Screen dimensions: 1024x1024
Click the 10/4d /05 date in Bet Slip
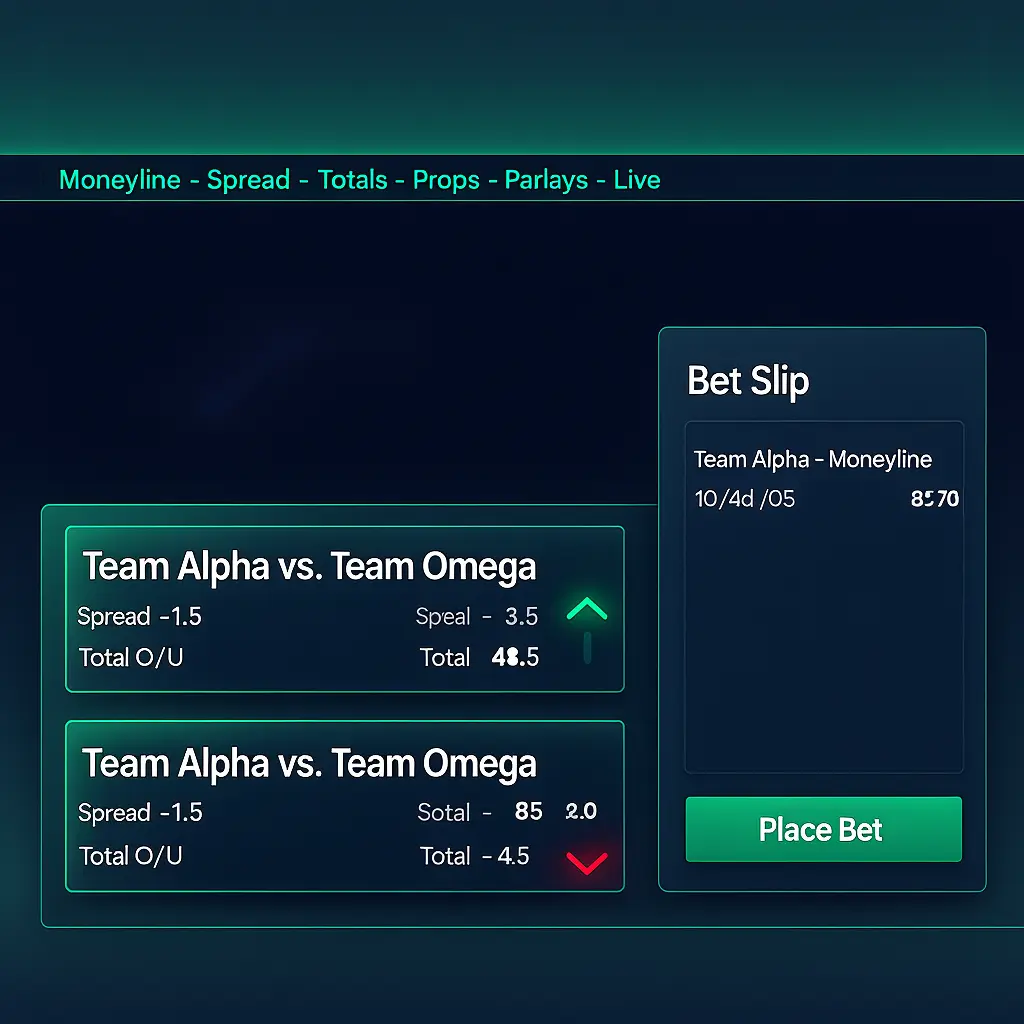click(x=744, y=498)
